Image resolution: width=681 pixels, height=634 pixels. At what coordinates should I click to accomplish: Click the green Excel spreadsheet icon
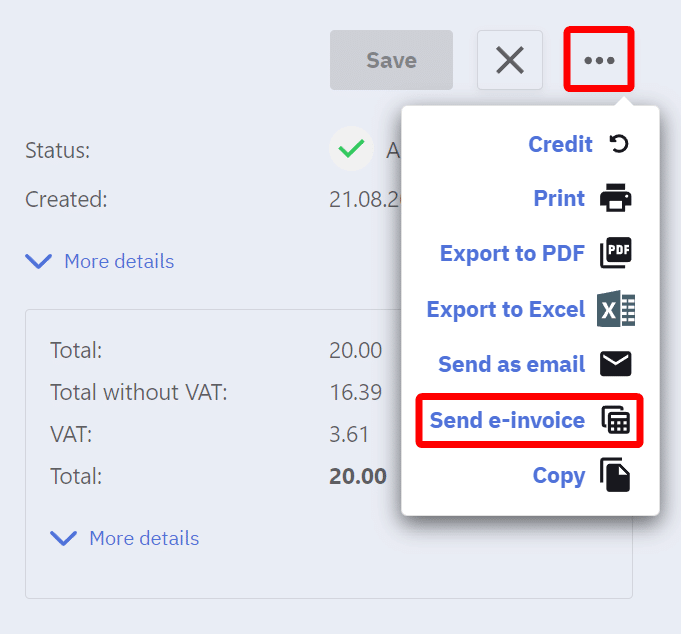pyautogui.click(x=616, y=310)
